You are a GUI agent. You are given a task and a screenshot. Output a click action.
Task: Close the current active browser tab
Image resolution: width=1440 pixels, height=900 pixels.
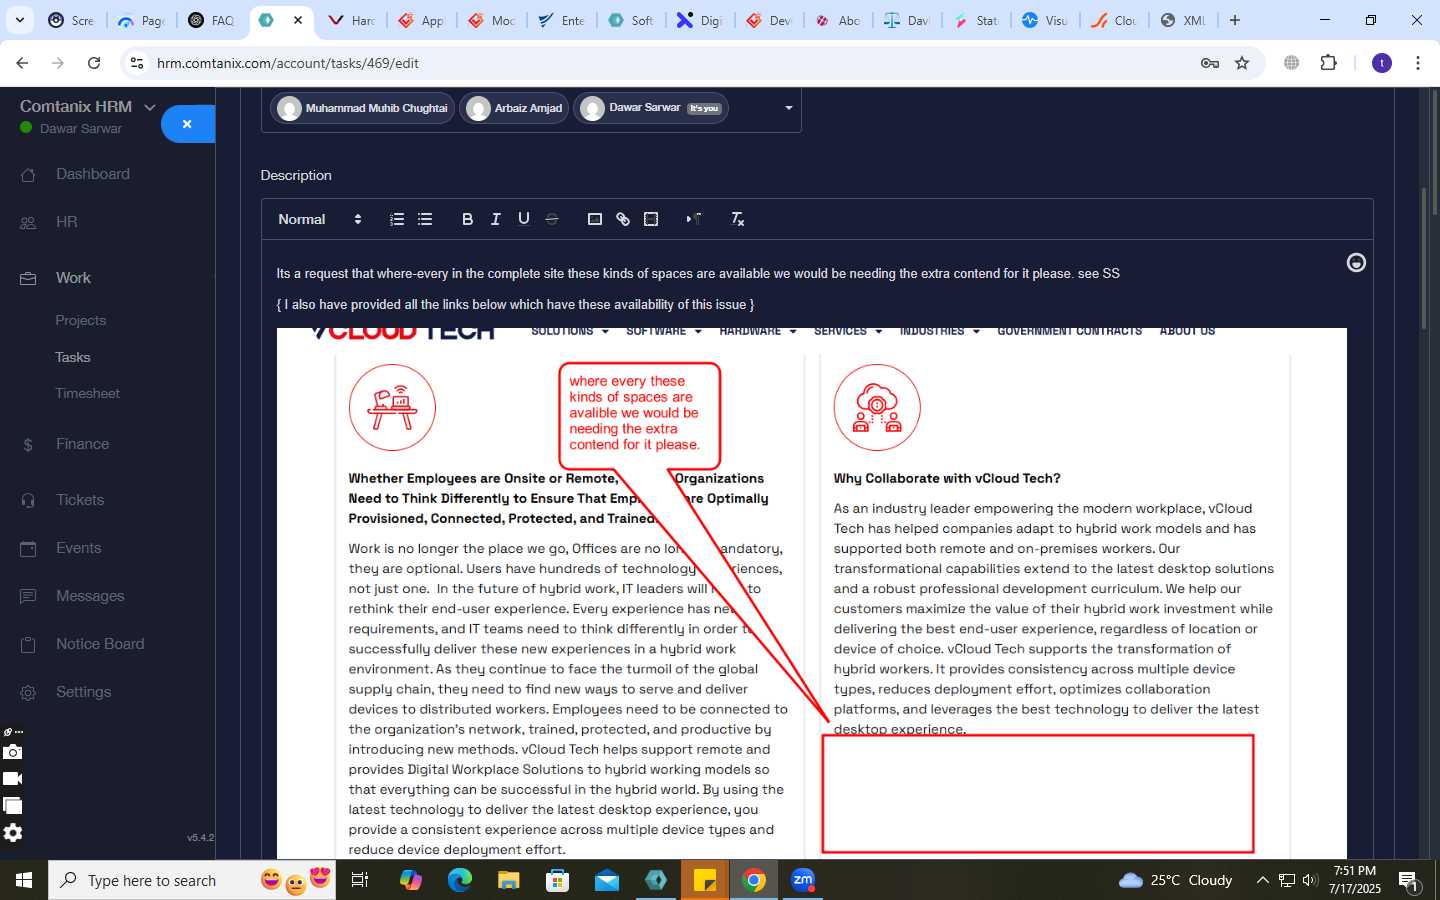point(298,20)
